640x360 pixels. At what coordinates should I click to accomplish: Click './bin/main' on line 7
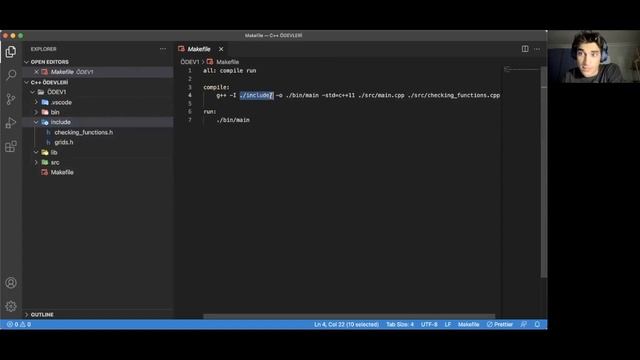click(x=233, y=120)
